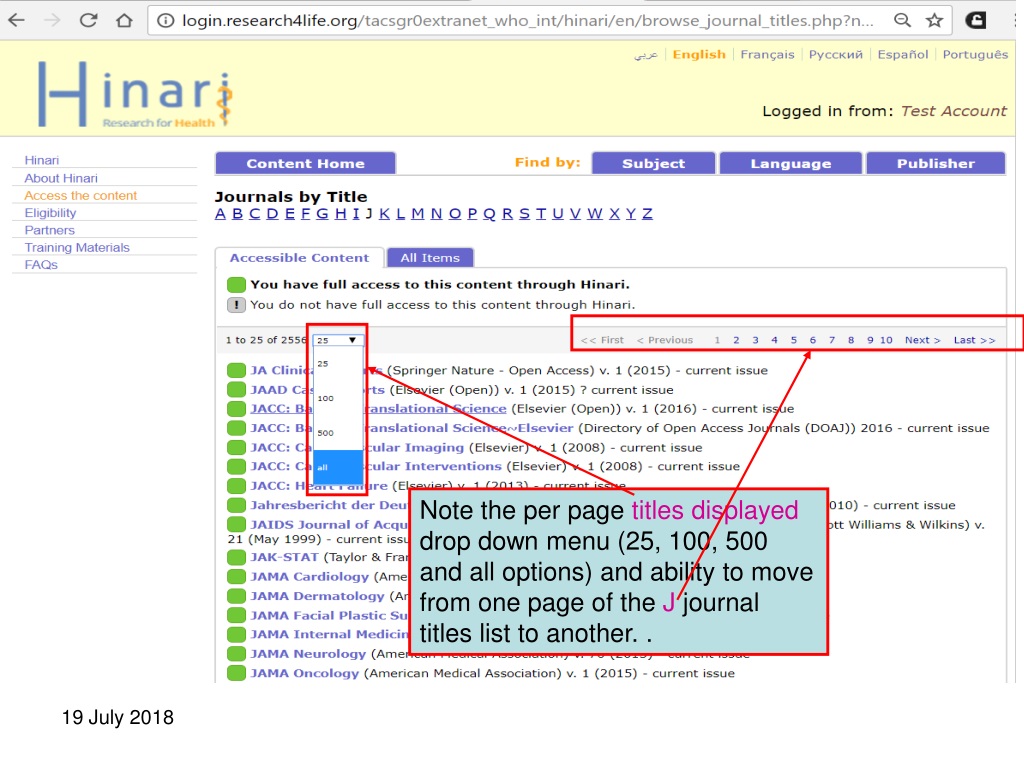This screenshot has height=768, width=1024.
Task: Find journals by Language
Action: click(790, 163)
